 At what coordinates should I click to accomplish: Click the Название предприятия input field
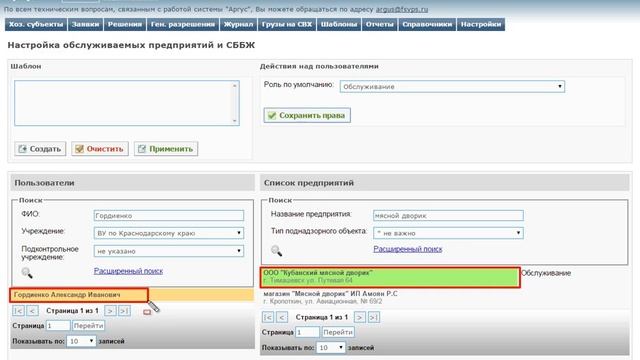point(448,216)
